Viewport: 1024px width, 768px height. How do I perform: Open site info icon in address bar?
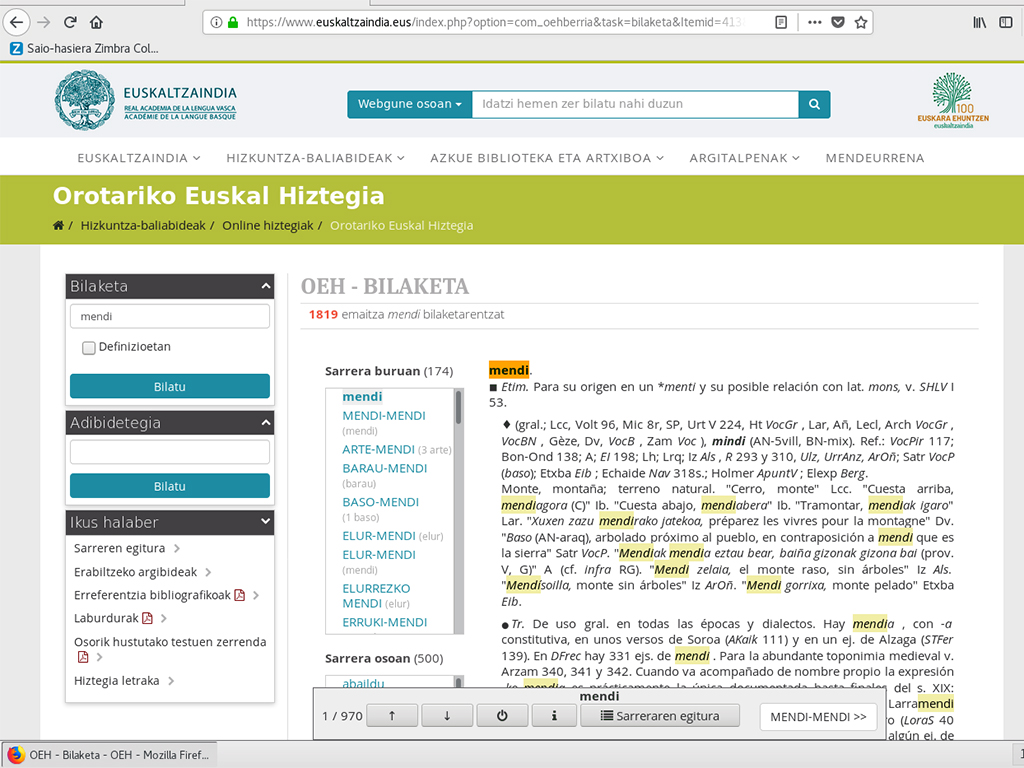(216, 22)
